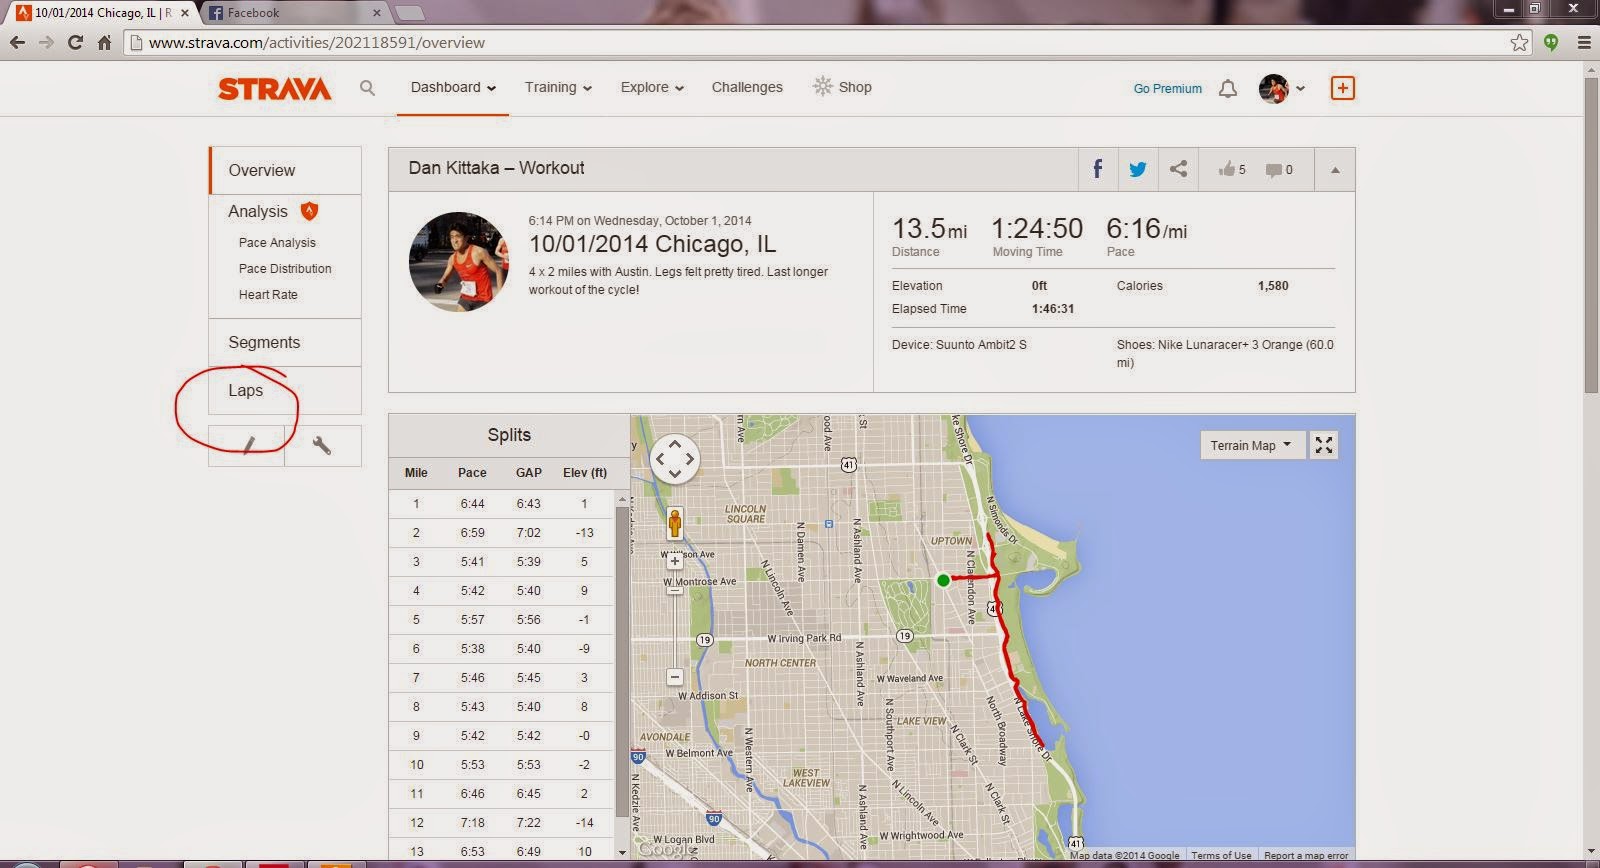Click the page vertical scrollbar
Image resolution: width=1600 pixels, height=868 pixels.
1591,235
